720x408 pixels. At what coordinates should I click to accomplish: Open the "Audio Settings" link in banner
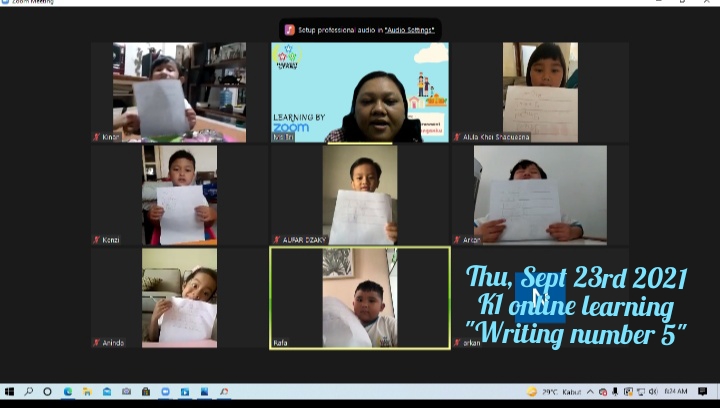[x=409, y=30]
